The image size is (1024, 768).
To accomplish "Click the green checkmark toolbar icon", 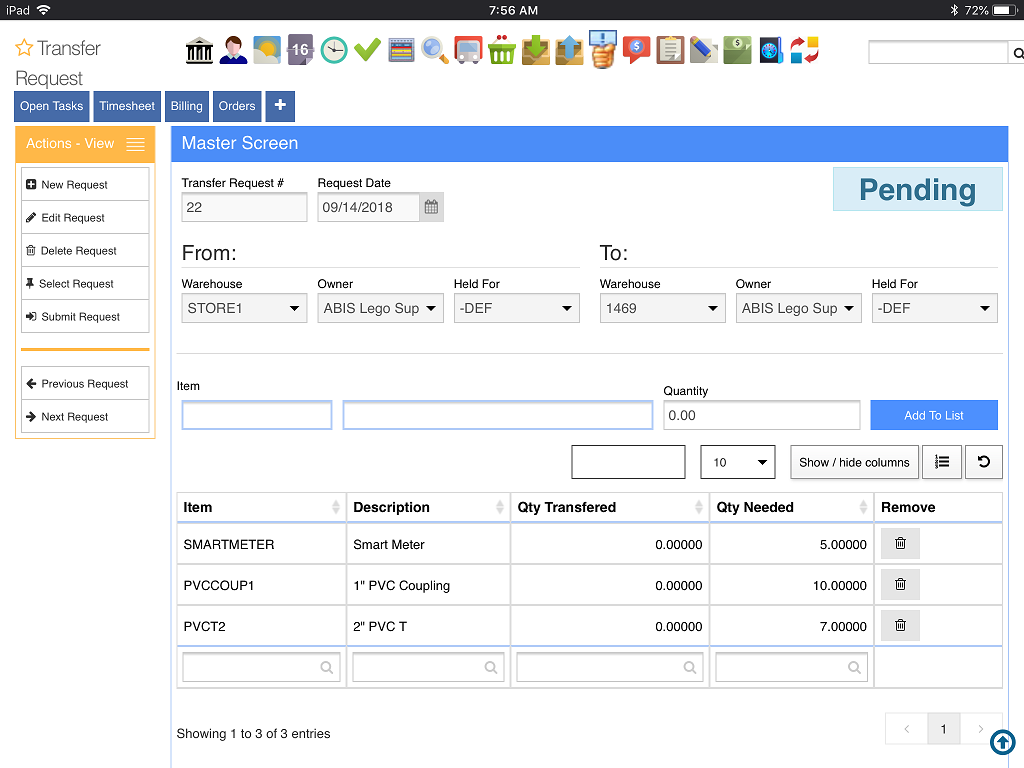I will 367,49.
